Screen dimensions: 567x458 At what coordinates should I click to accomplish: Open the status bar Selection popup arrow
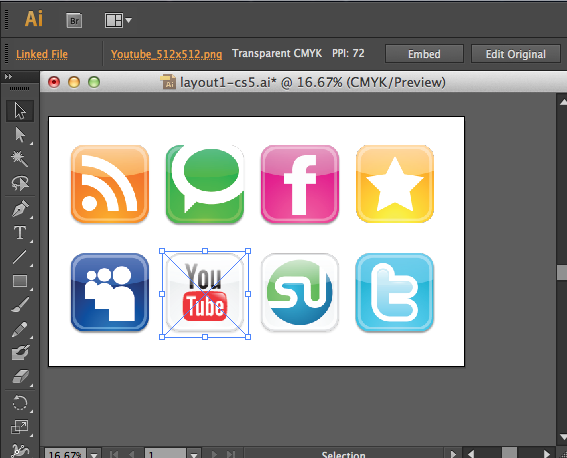(x=453, y=454)
